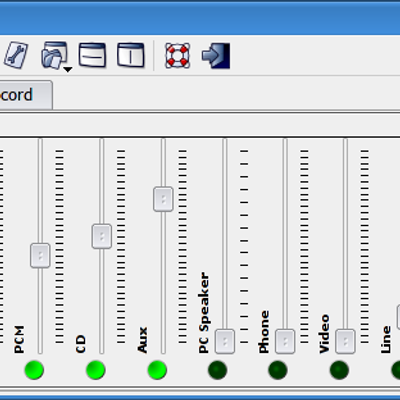The image size is (400, 400).
Task: Click the PCM channel label
Action: [x=19, y=339]
